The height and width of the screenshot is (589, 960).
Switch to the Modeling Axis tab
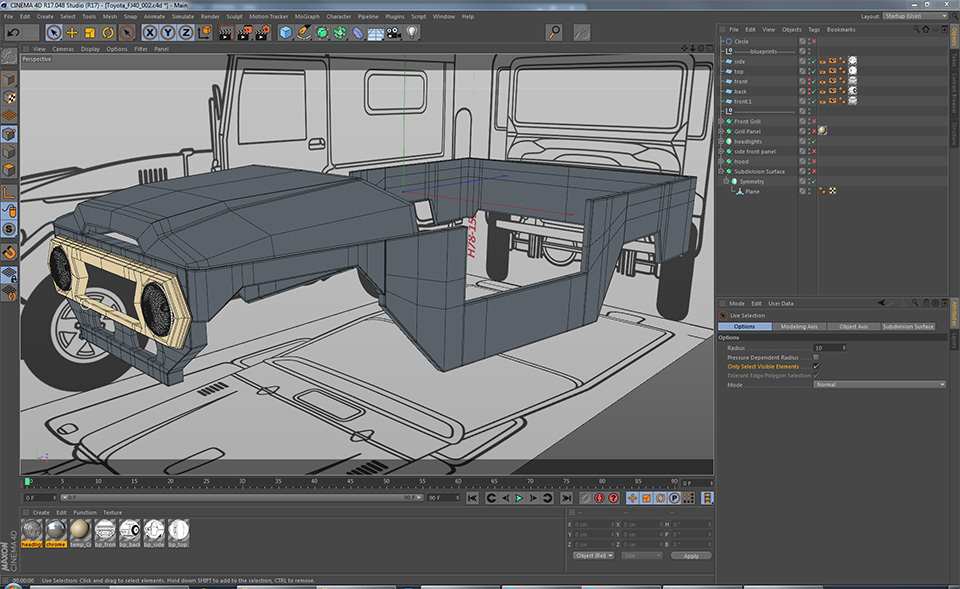[799, 327]
